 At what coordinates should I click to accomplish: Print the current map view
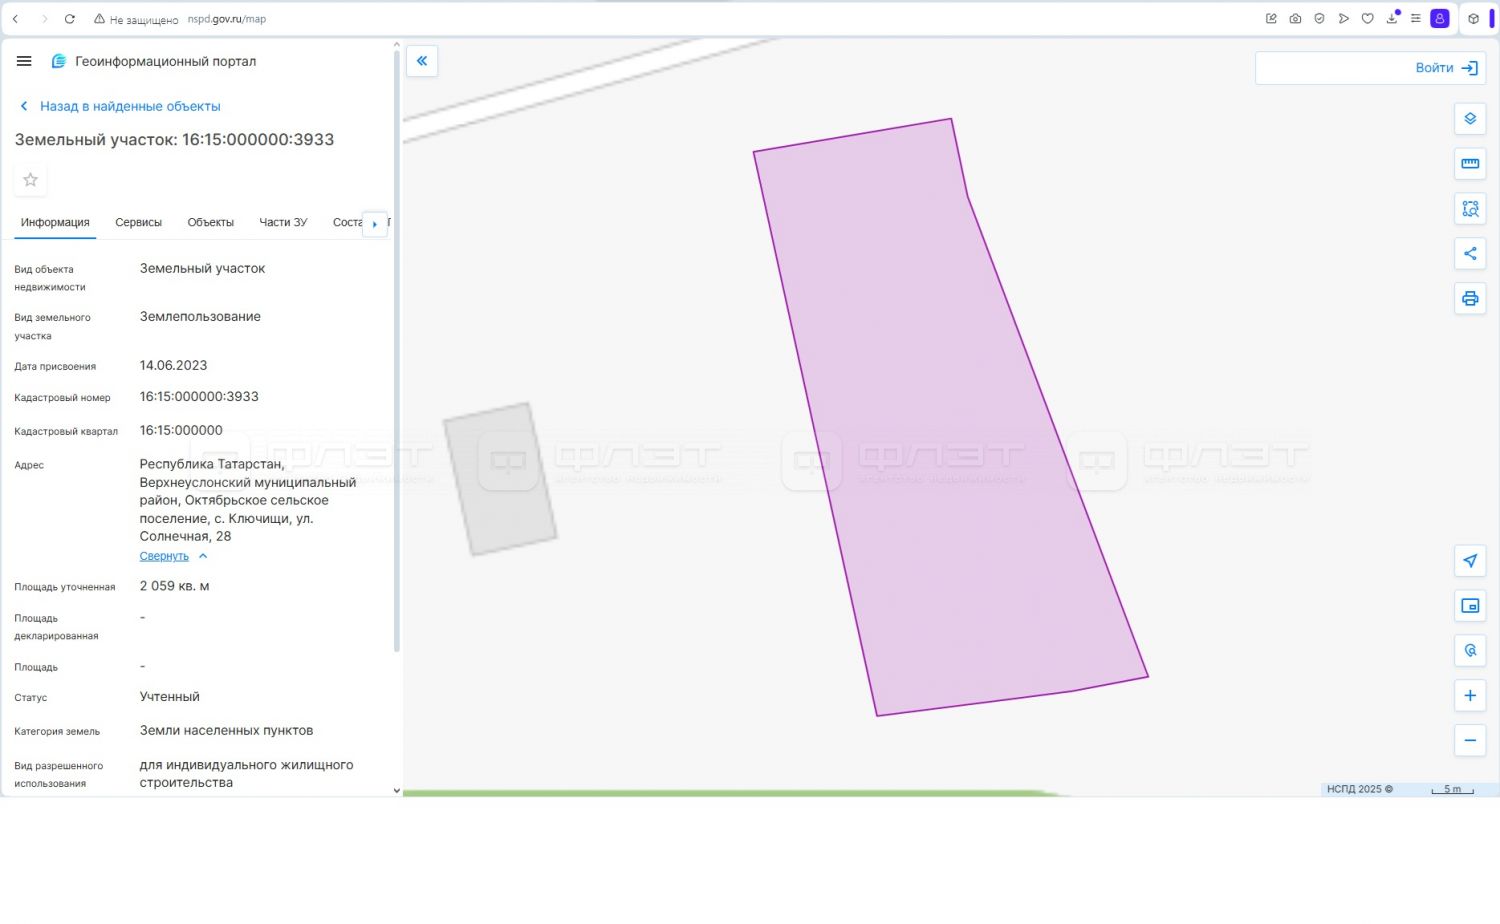pyautogui.click(x=1469, y=299)
